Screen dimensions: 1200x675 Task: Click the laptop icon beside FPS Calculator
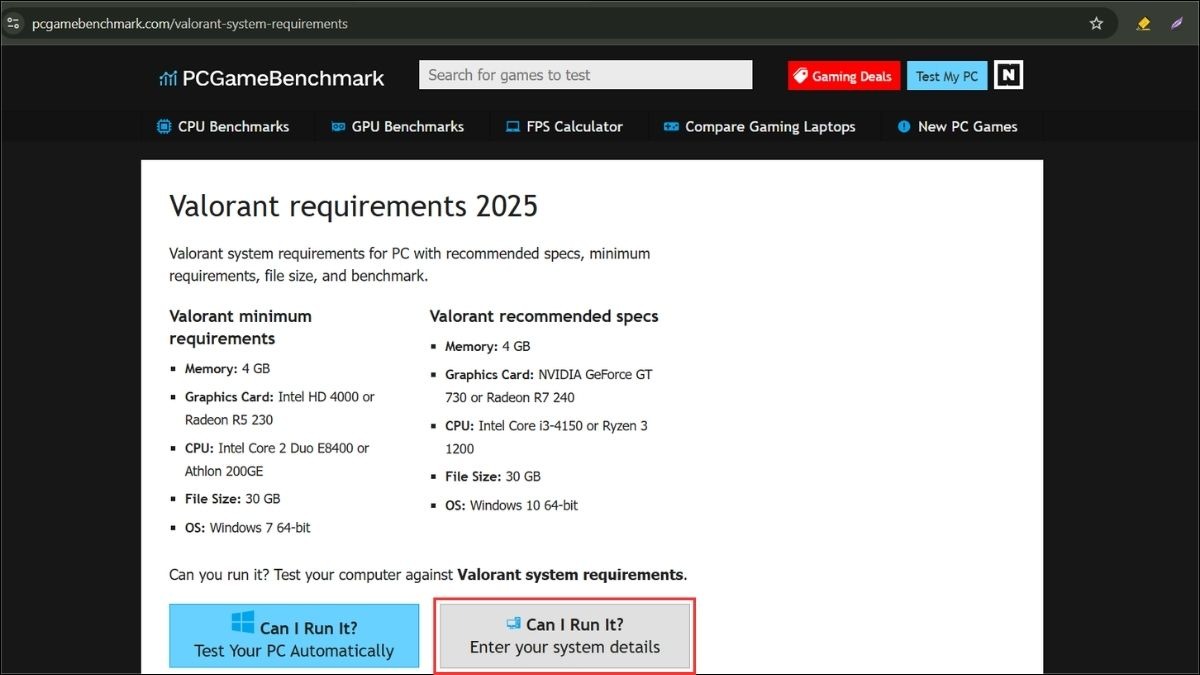(513, 127)
